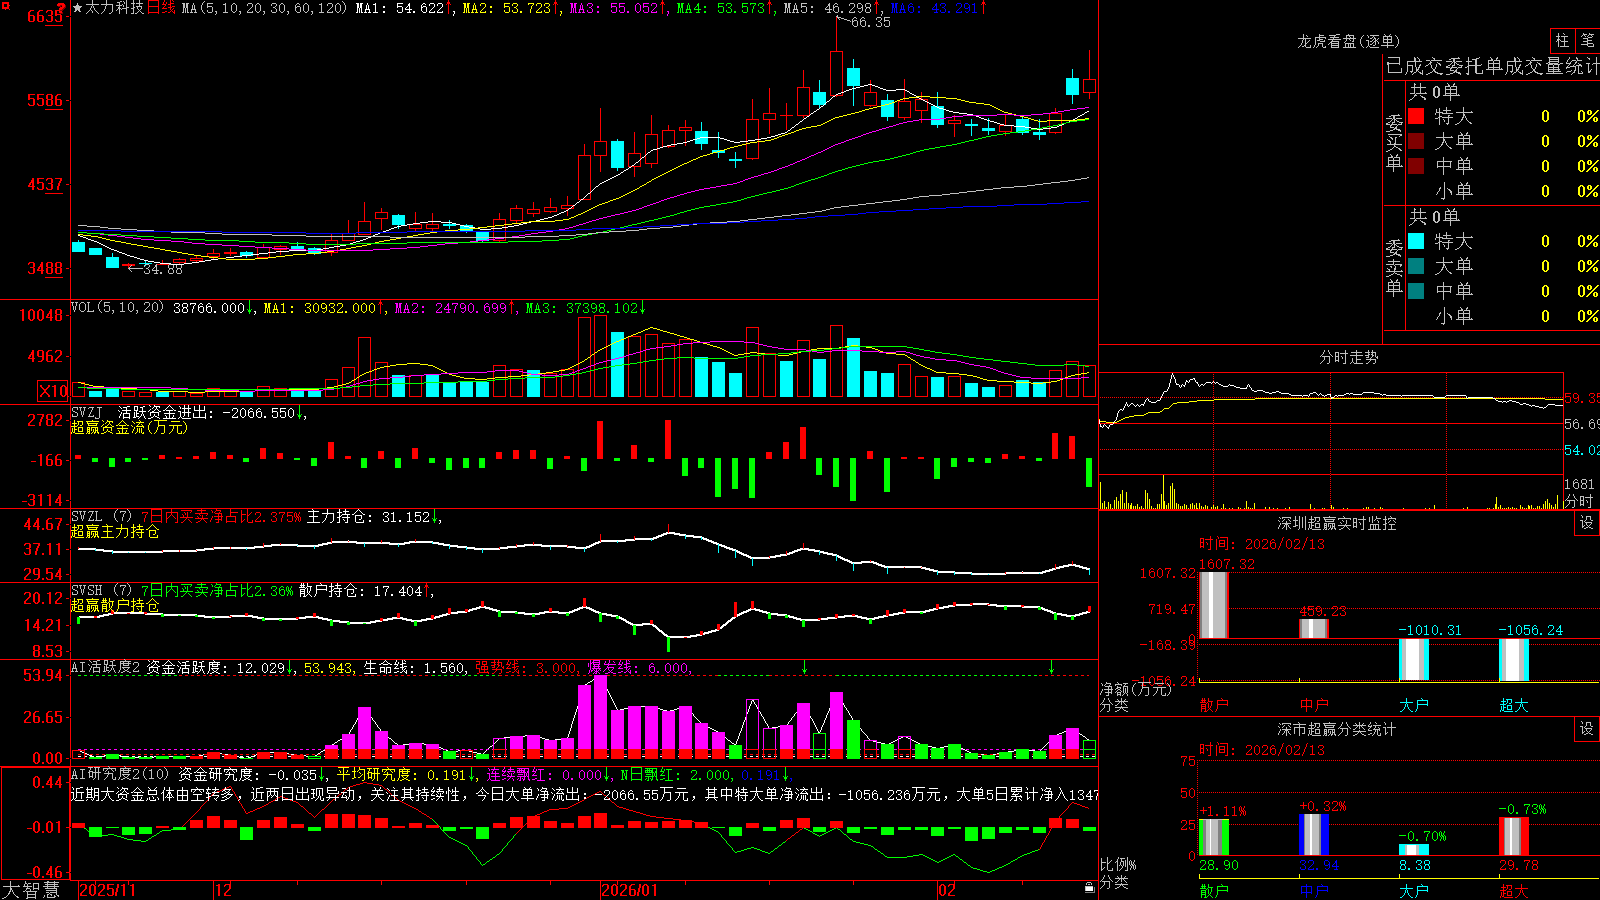Image resolution: width=1600 pixels, height=900 pixels.
Task: Open 设 settings for 深市超赢分类统计
Action: pyautogui.click(x=1587, y=729)
